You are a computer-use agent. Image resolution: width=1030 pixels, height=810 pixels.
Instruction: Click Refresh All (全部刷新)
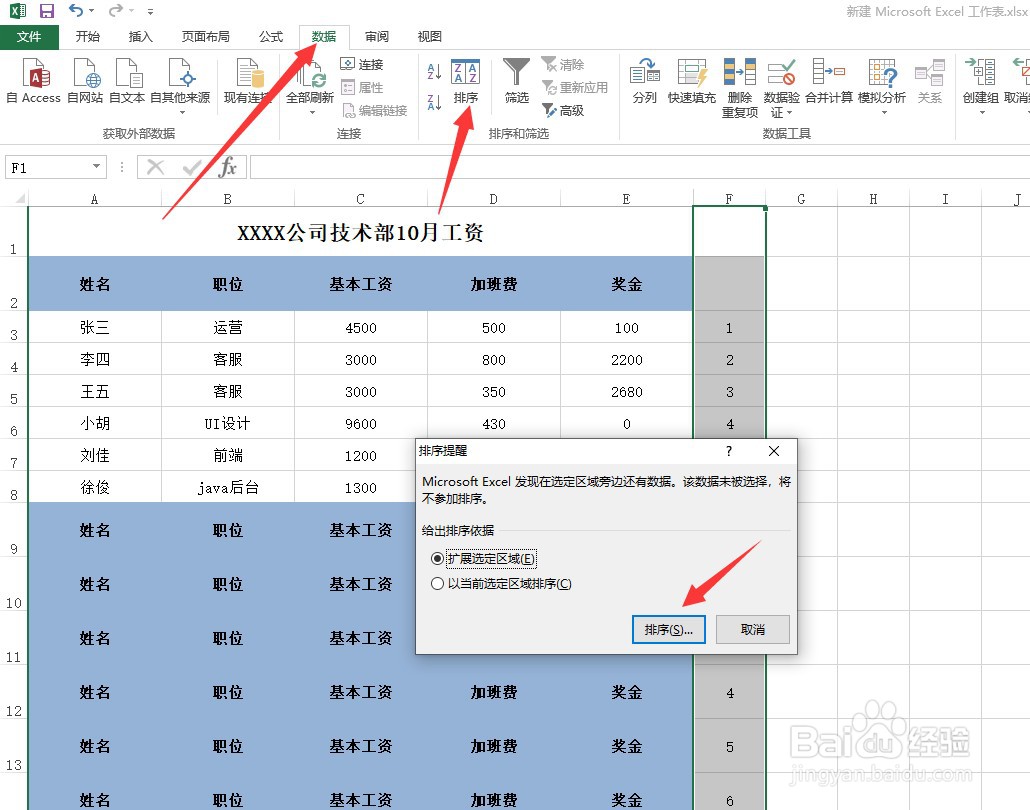[x=310, y=85]
